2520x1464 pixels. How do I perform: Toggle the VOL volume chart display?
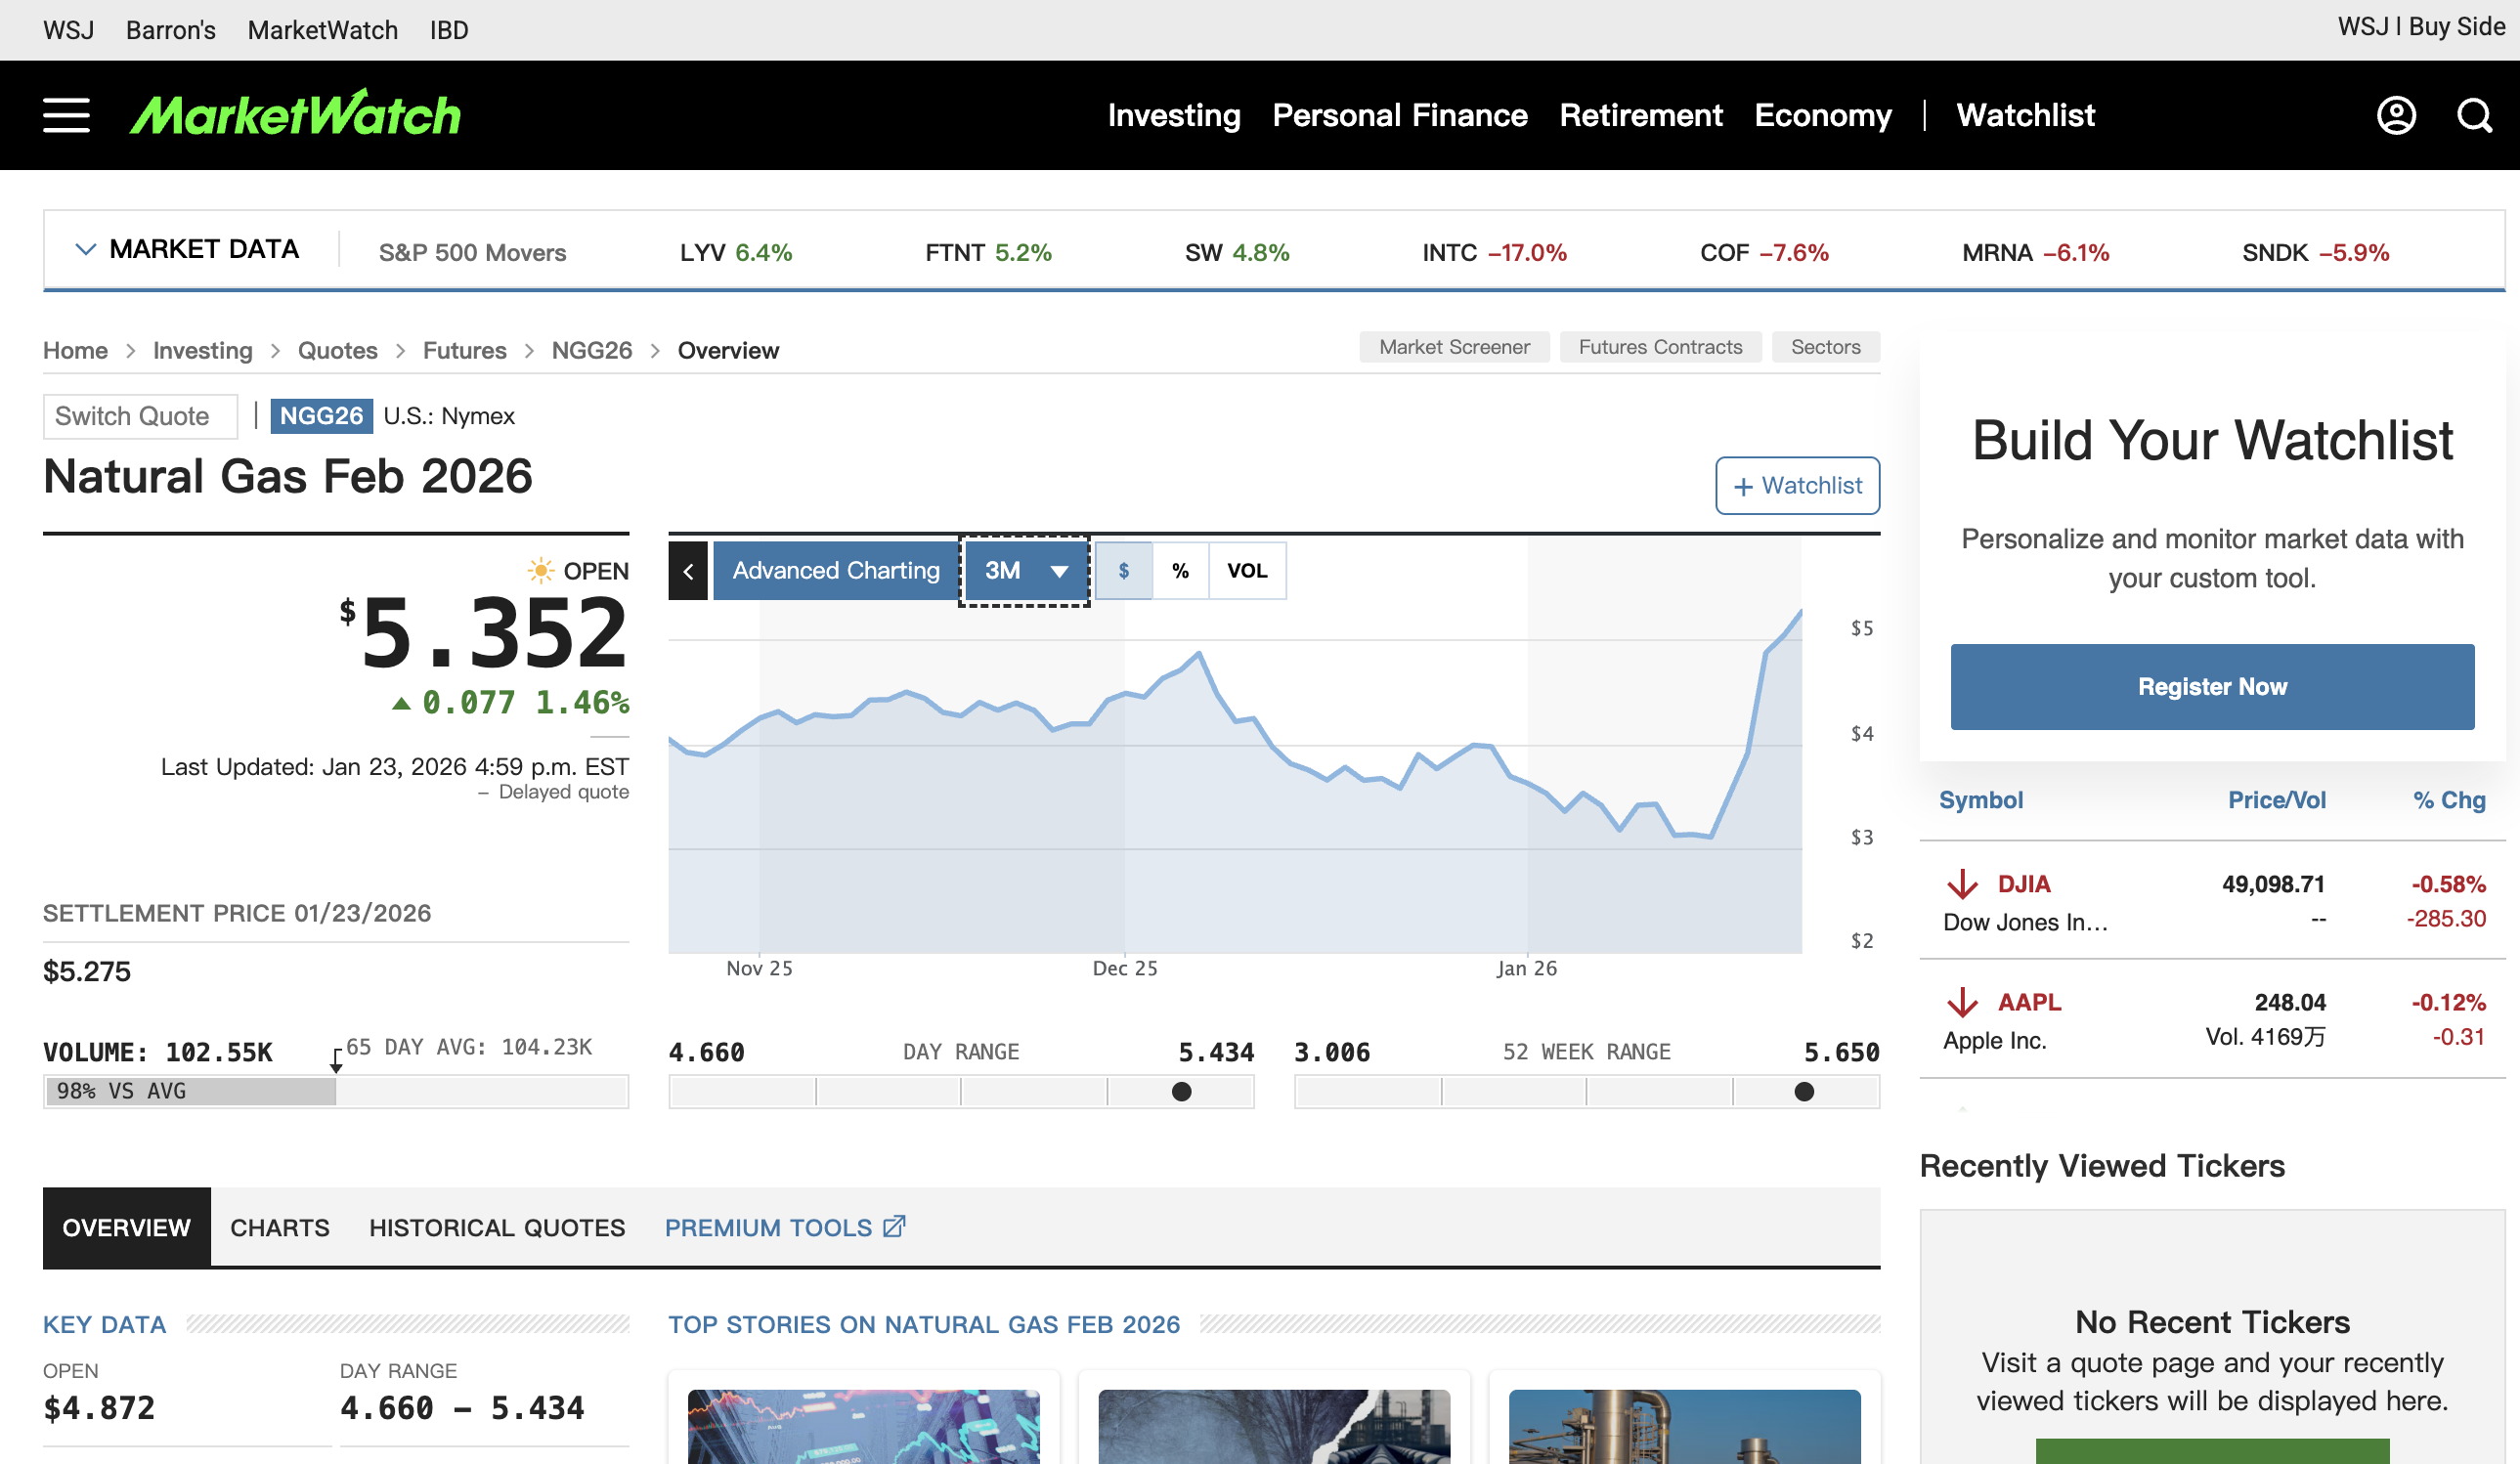click(x=1246, y=571)
